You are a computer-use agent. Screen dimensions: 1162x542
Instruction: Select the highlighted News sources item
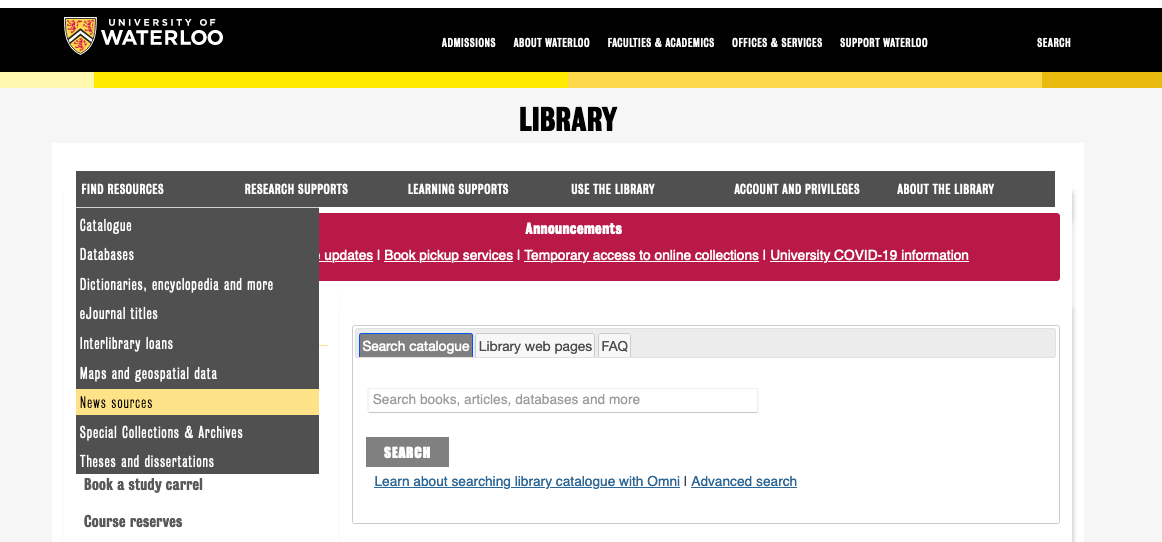[116, 403]
